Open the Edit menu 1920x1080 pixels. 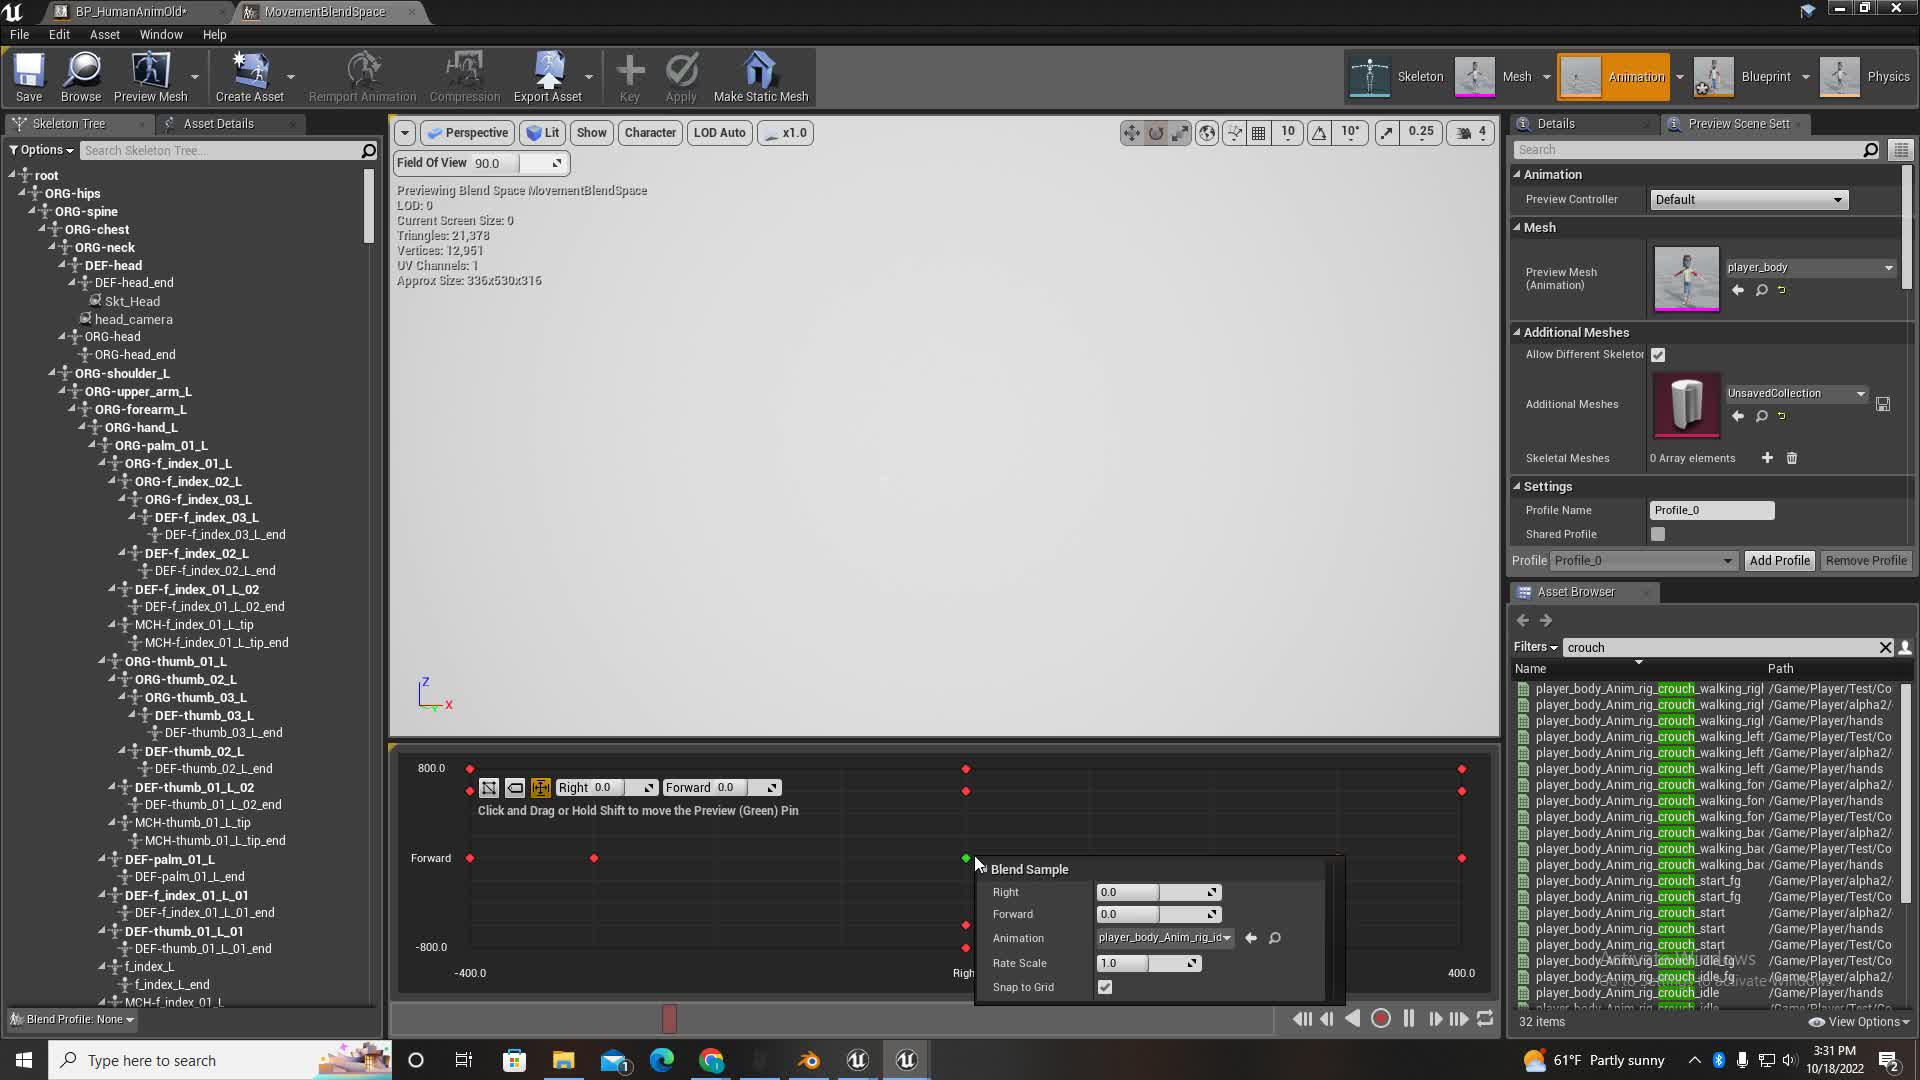59,34
